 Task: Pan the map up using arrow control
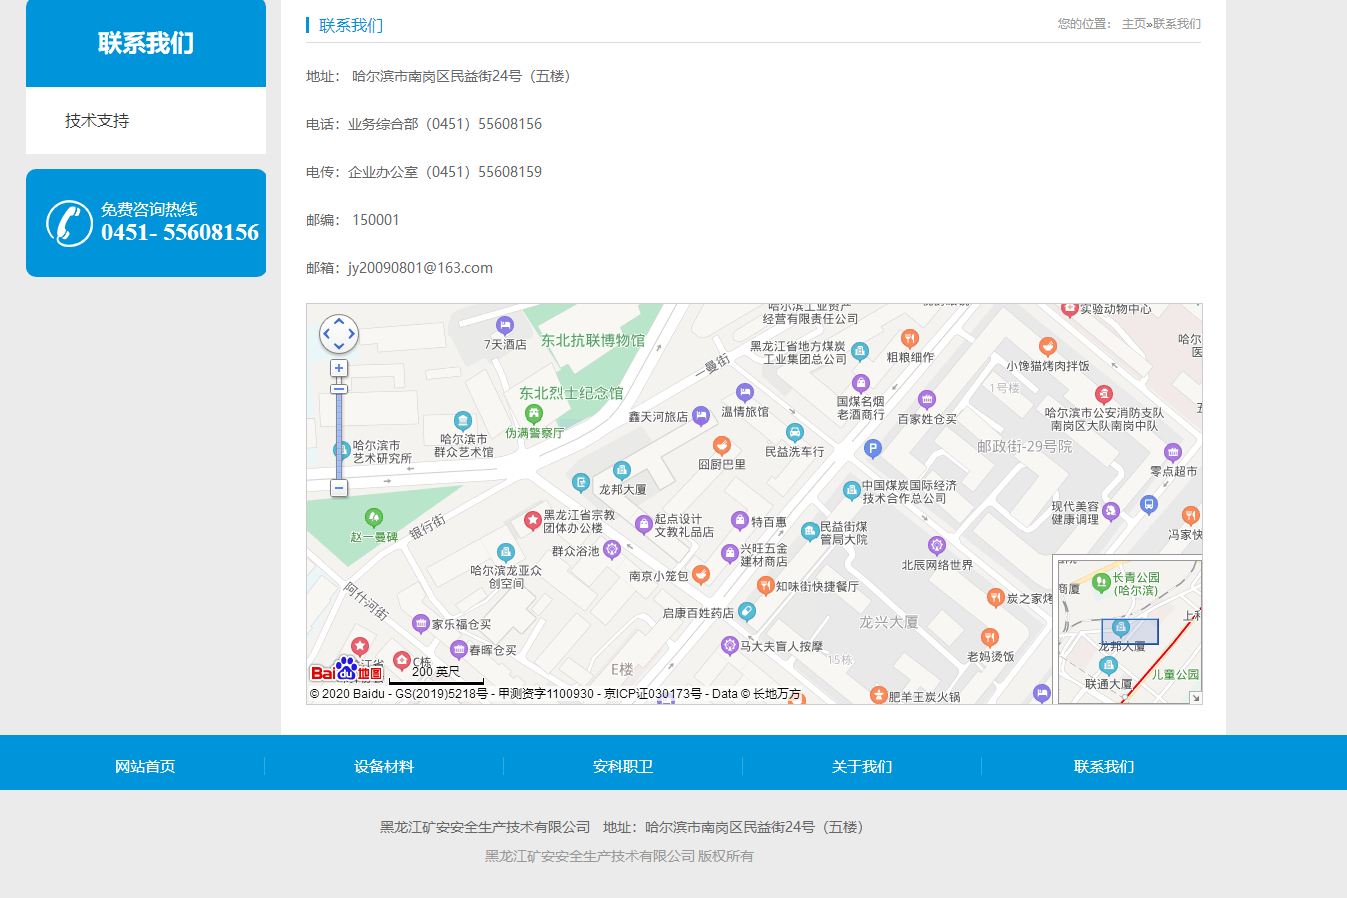[339, 321]
